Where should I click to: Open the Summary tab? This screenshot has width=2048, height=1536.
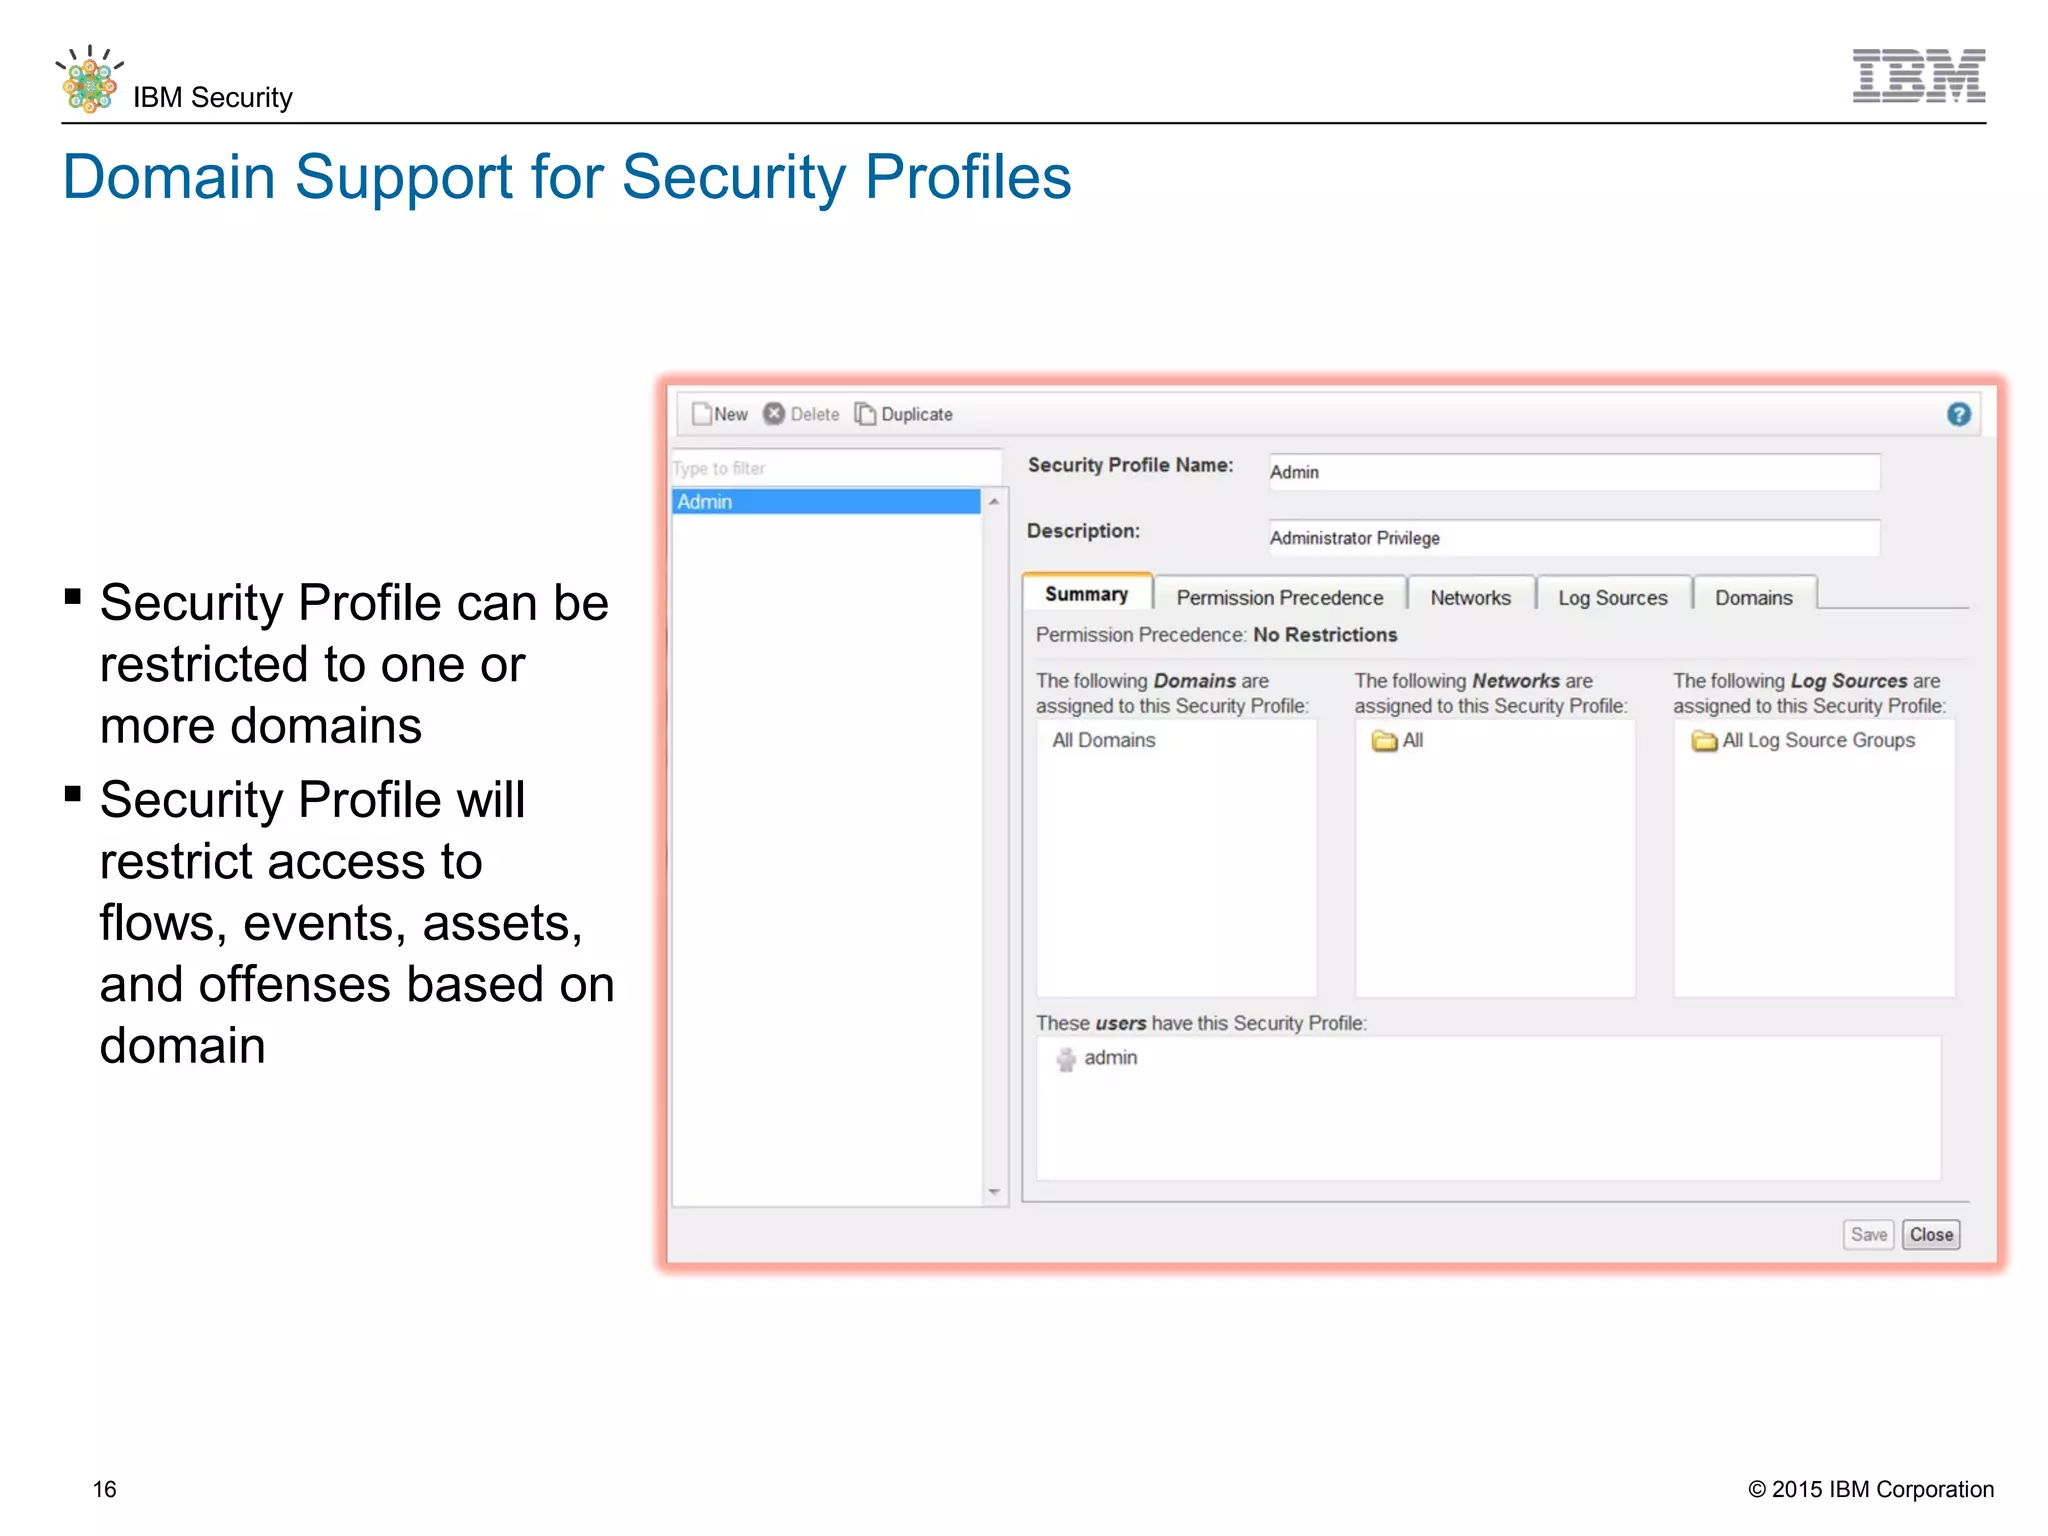1087,594
